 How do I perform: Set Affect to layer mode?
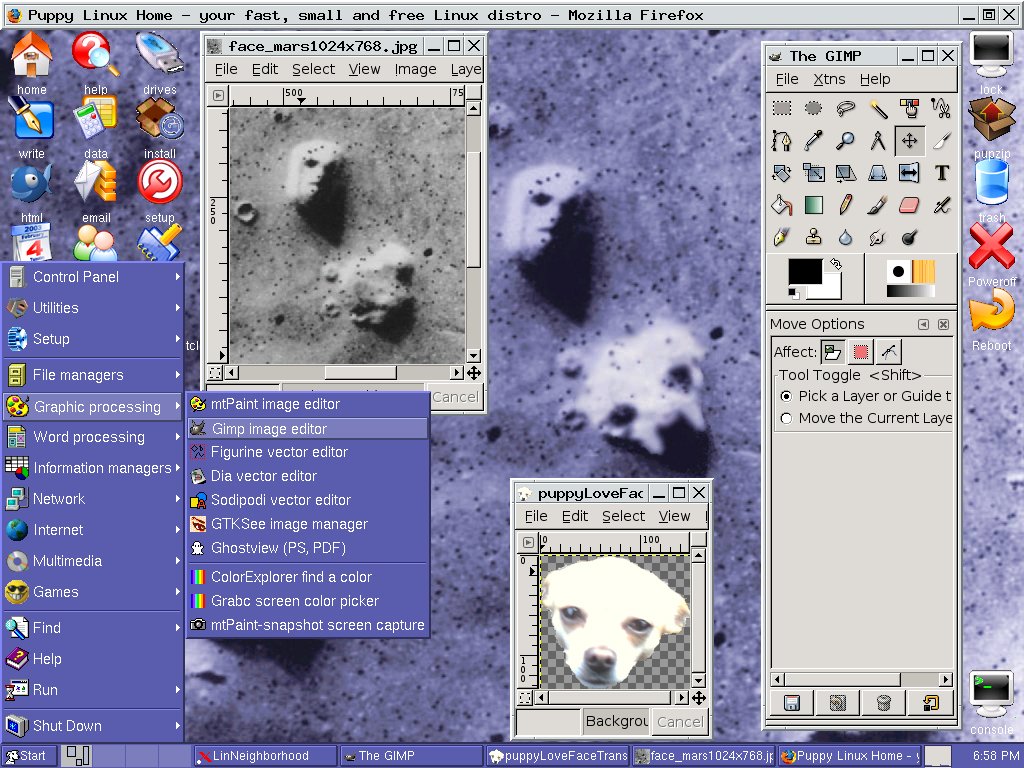click(x=833, y=352)
